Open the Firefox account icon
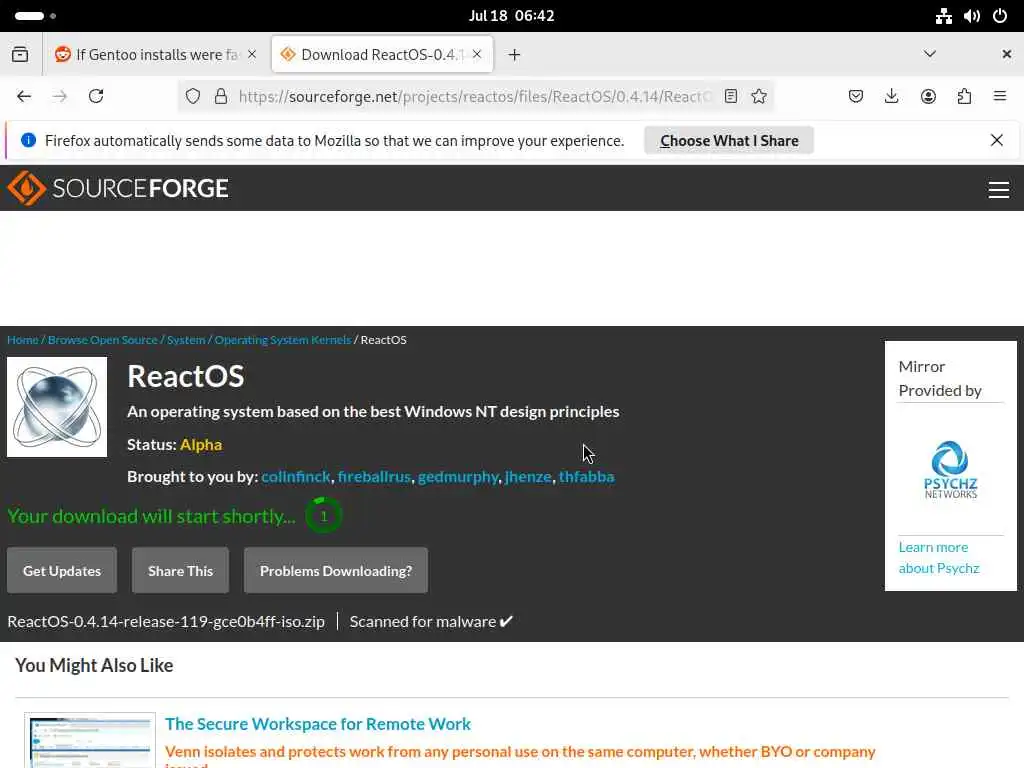1024x768 pixels. coord(928,97)
